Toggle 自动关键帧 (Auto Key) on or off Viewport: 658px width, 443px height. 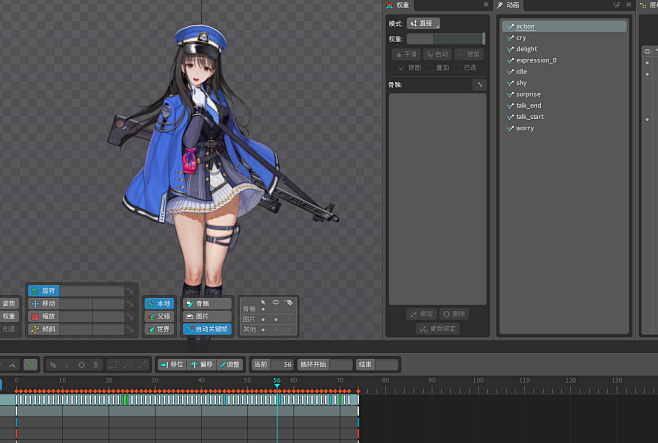coord(207,329)
